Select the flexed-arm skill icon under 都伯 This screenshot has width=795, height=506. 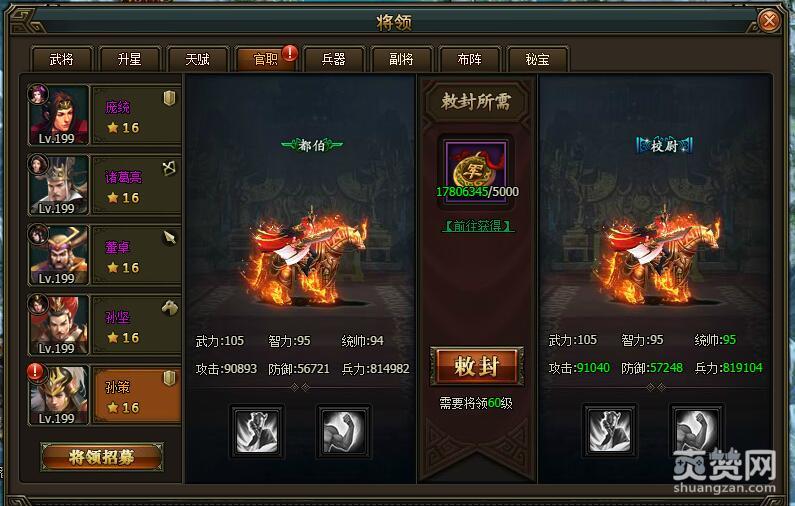tap(344, 432)
